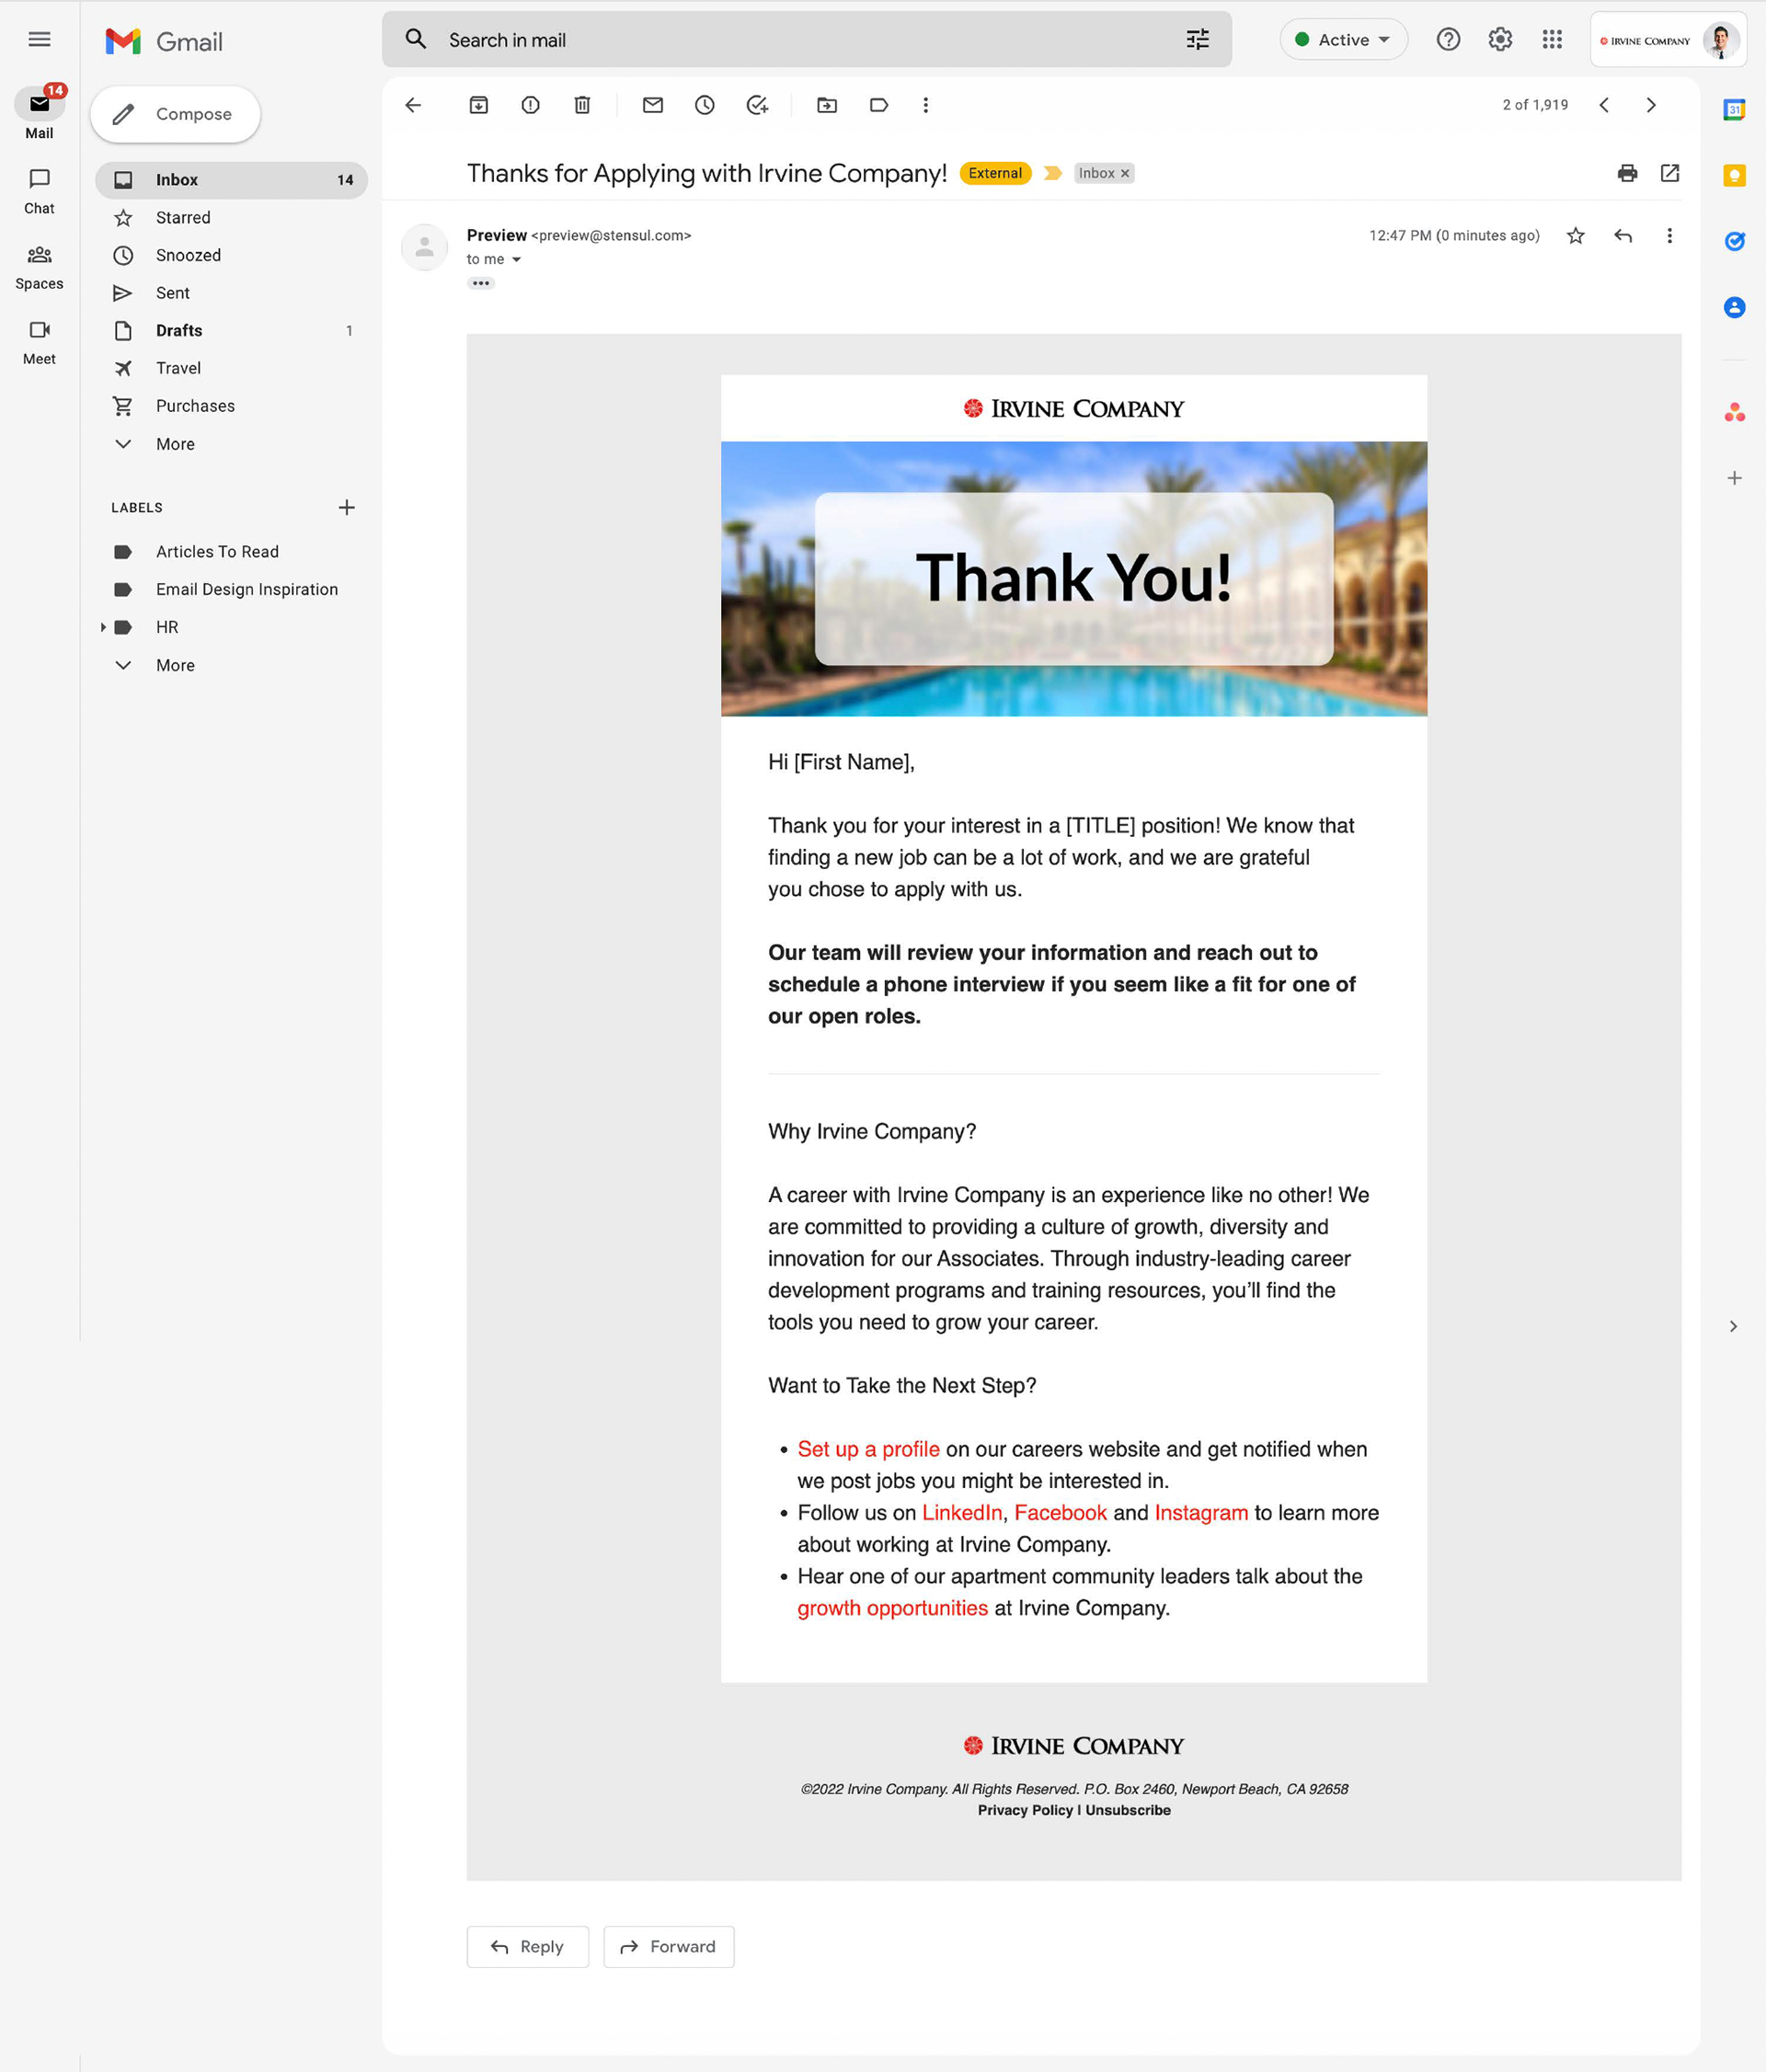Open the Drafts folder
1766x2072 pixels.
[x=232, y=331]
